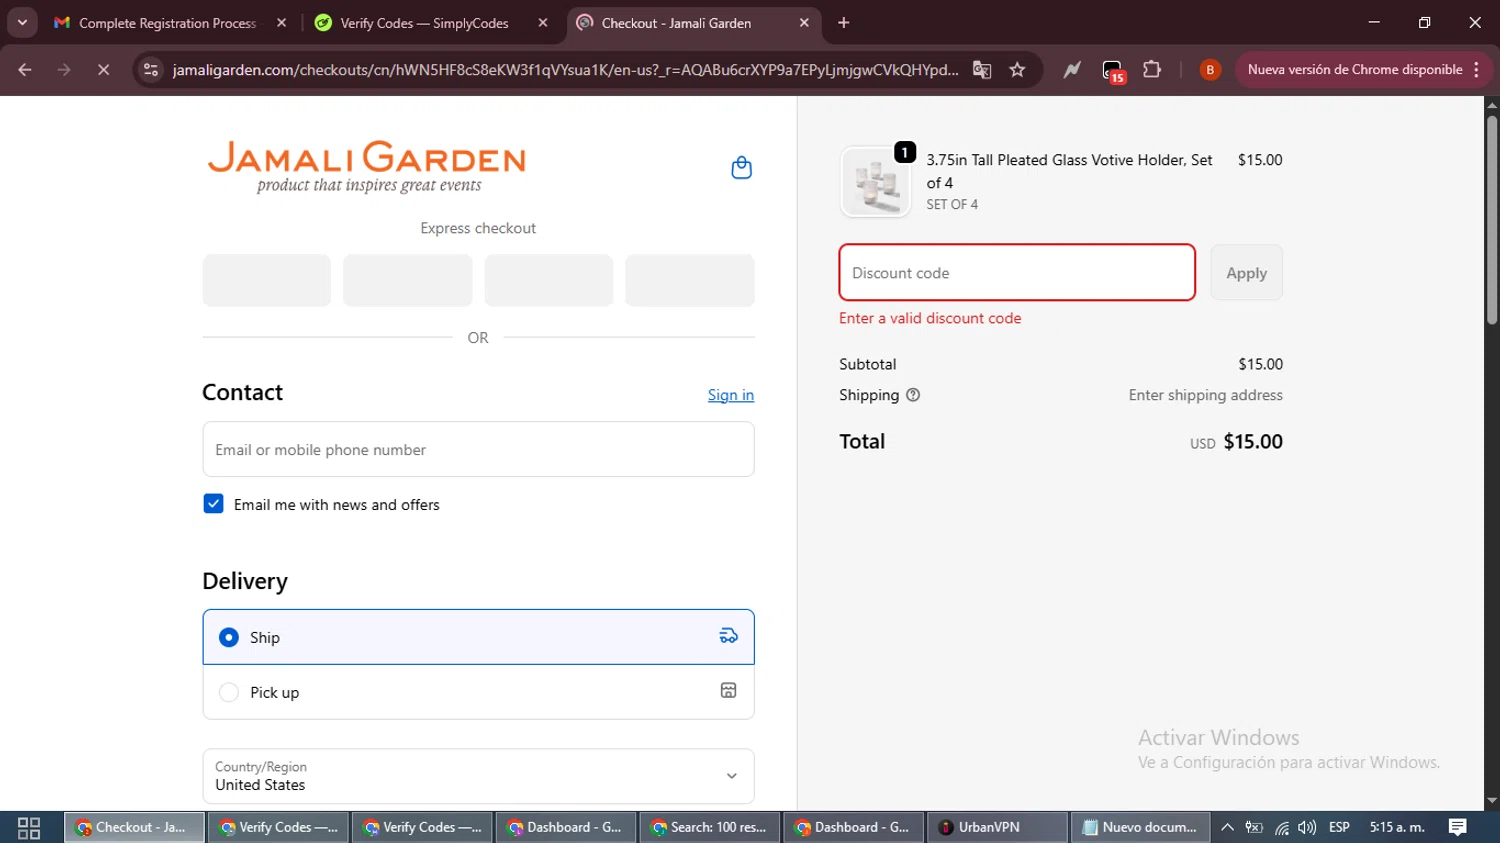Close the Checkout Jamali Garden tab
Viewport: 1500px width, 843px height.
pos(804,23)
